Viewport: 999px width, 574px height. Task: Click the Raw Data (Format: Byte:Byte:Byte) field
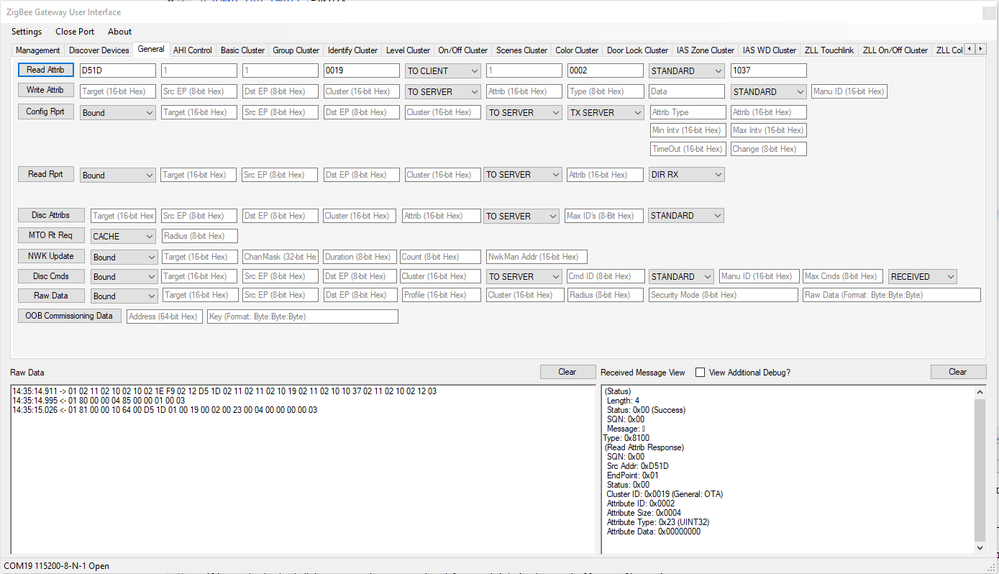tap(891, 295)
